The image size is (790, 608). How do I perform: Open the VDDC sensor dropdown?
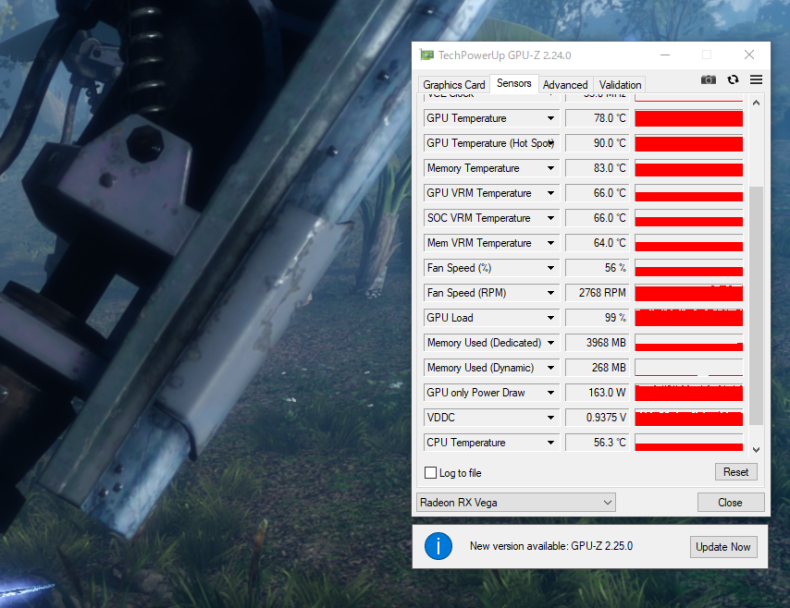pyautogui.click(x=551, y=418)
